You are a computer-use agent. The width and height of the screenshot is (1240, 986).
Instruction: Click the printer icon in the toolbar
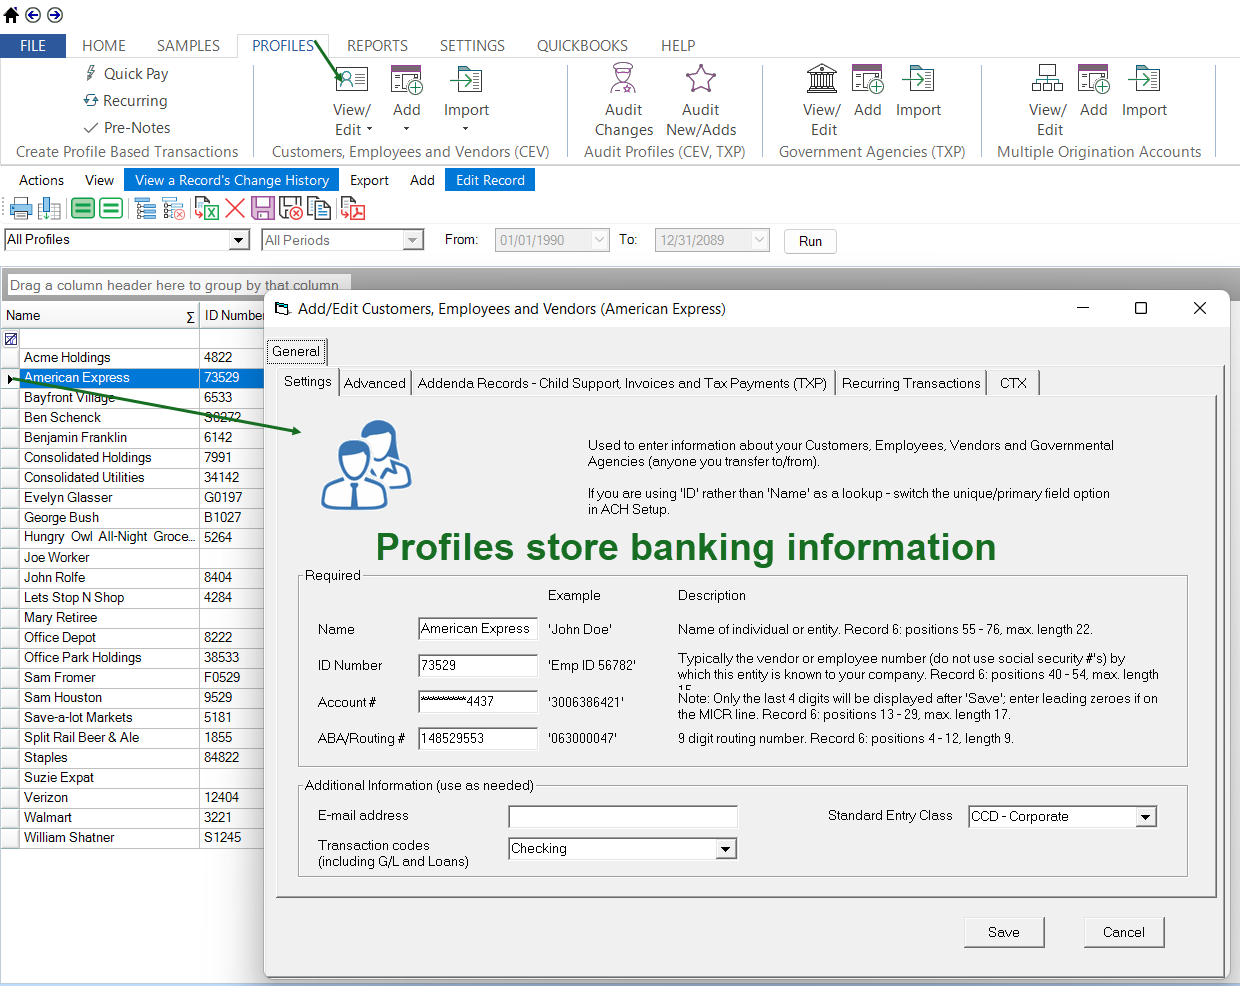tap(20, 208)
